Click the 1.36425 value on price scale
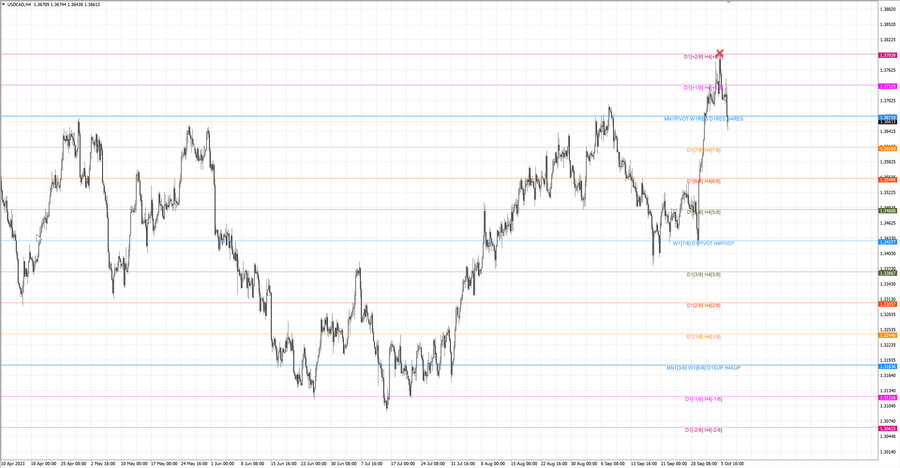 point(889,131)
